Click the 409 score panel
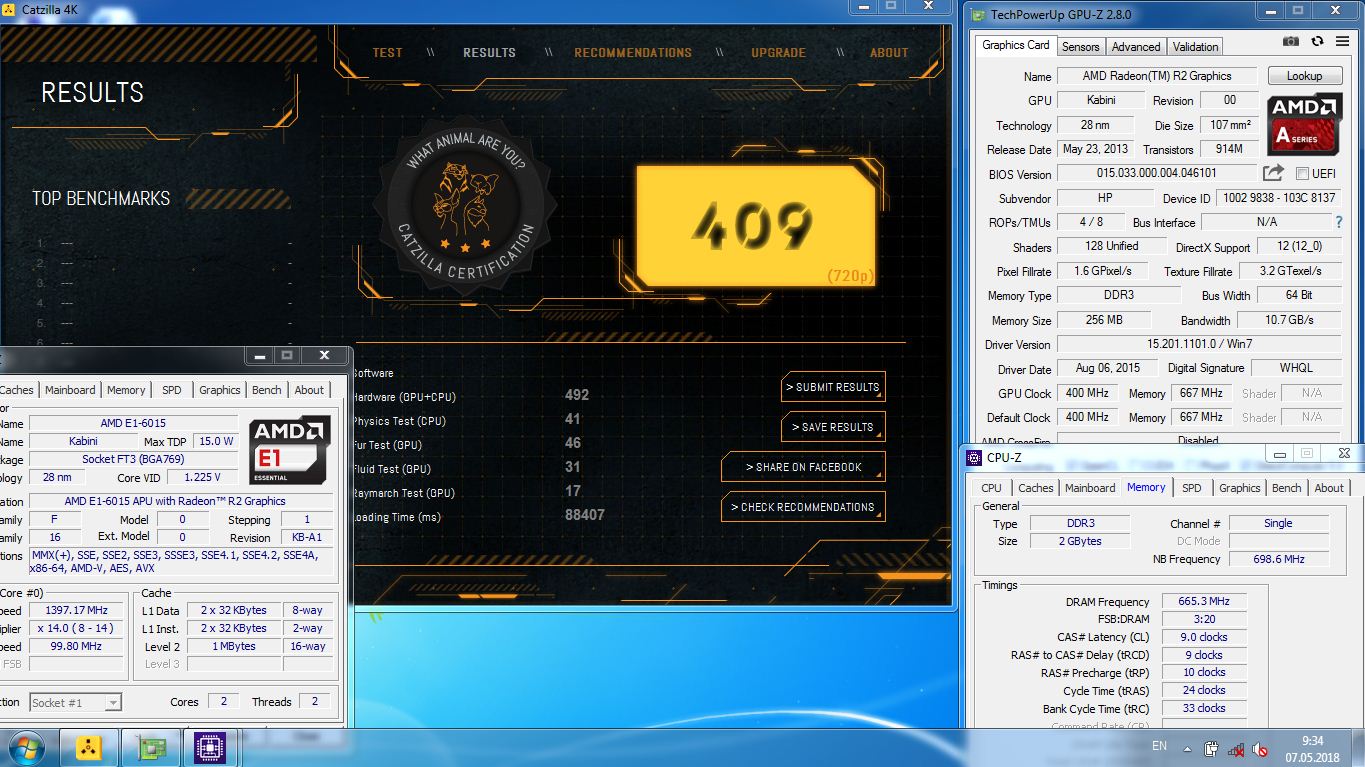The image size is (1365, 767). 756,225
